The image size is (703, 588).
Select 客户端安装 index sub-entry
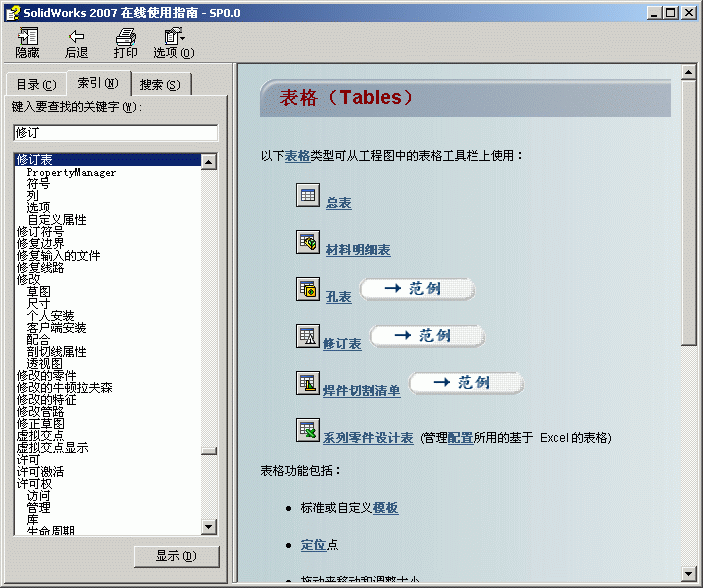(x=56, y=327)
